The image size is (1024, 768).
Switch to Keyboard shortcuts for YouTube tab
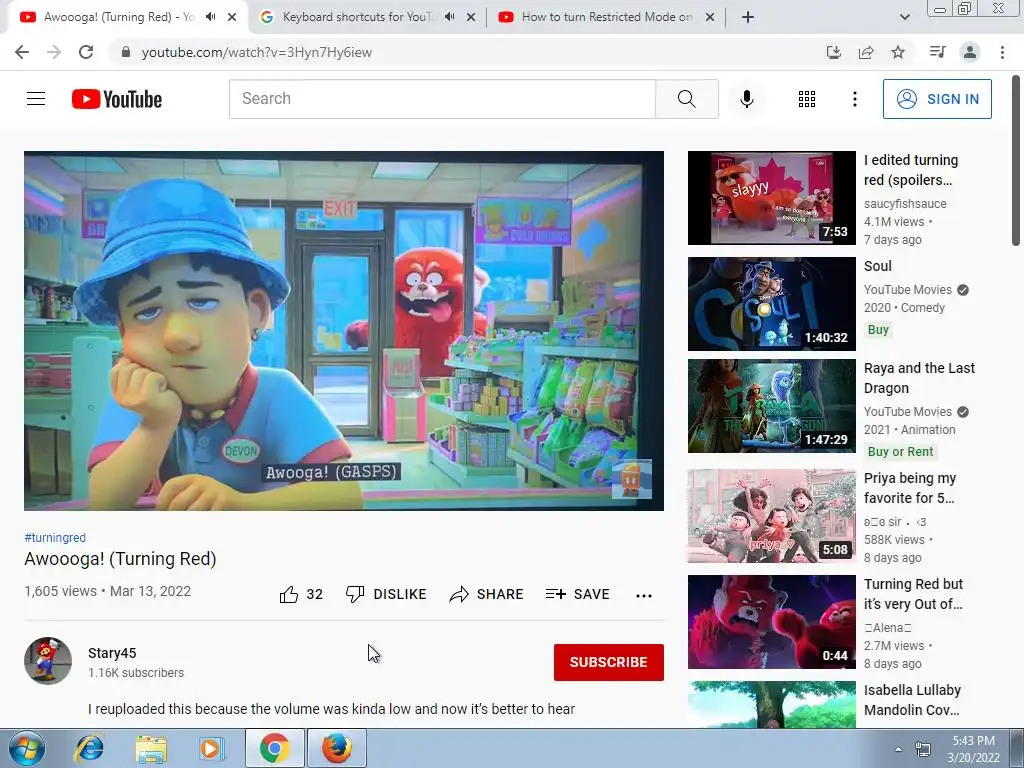tap(356, 17)
